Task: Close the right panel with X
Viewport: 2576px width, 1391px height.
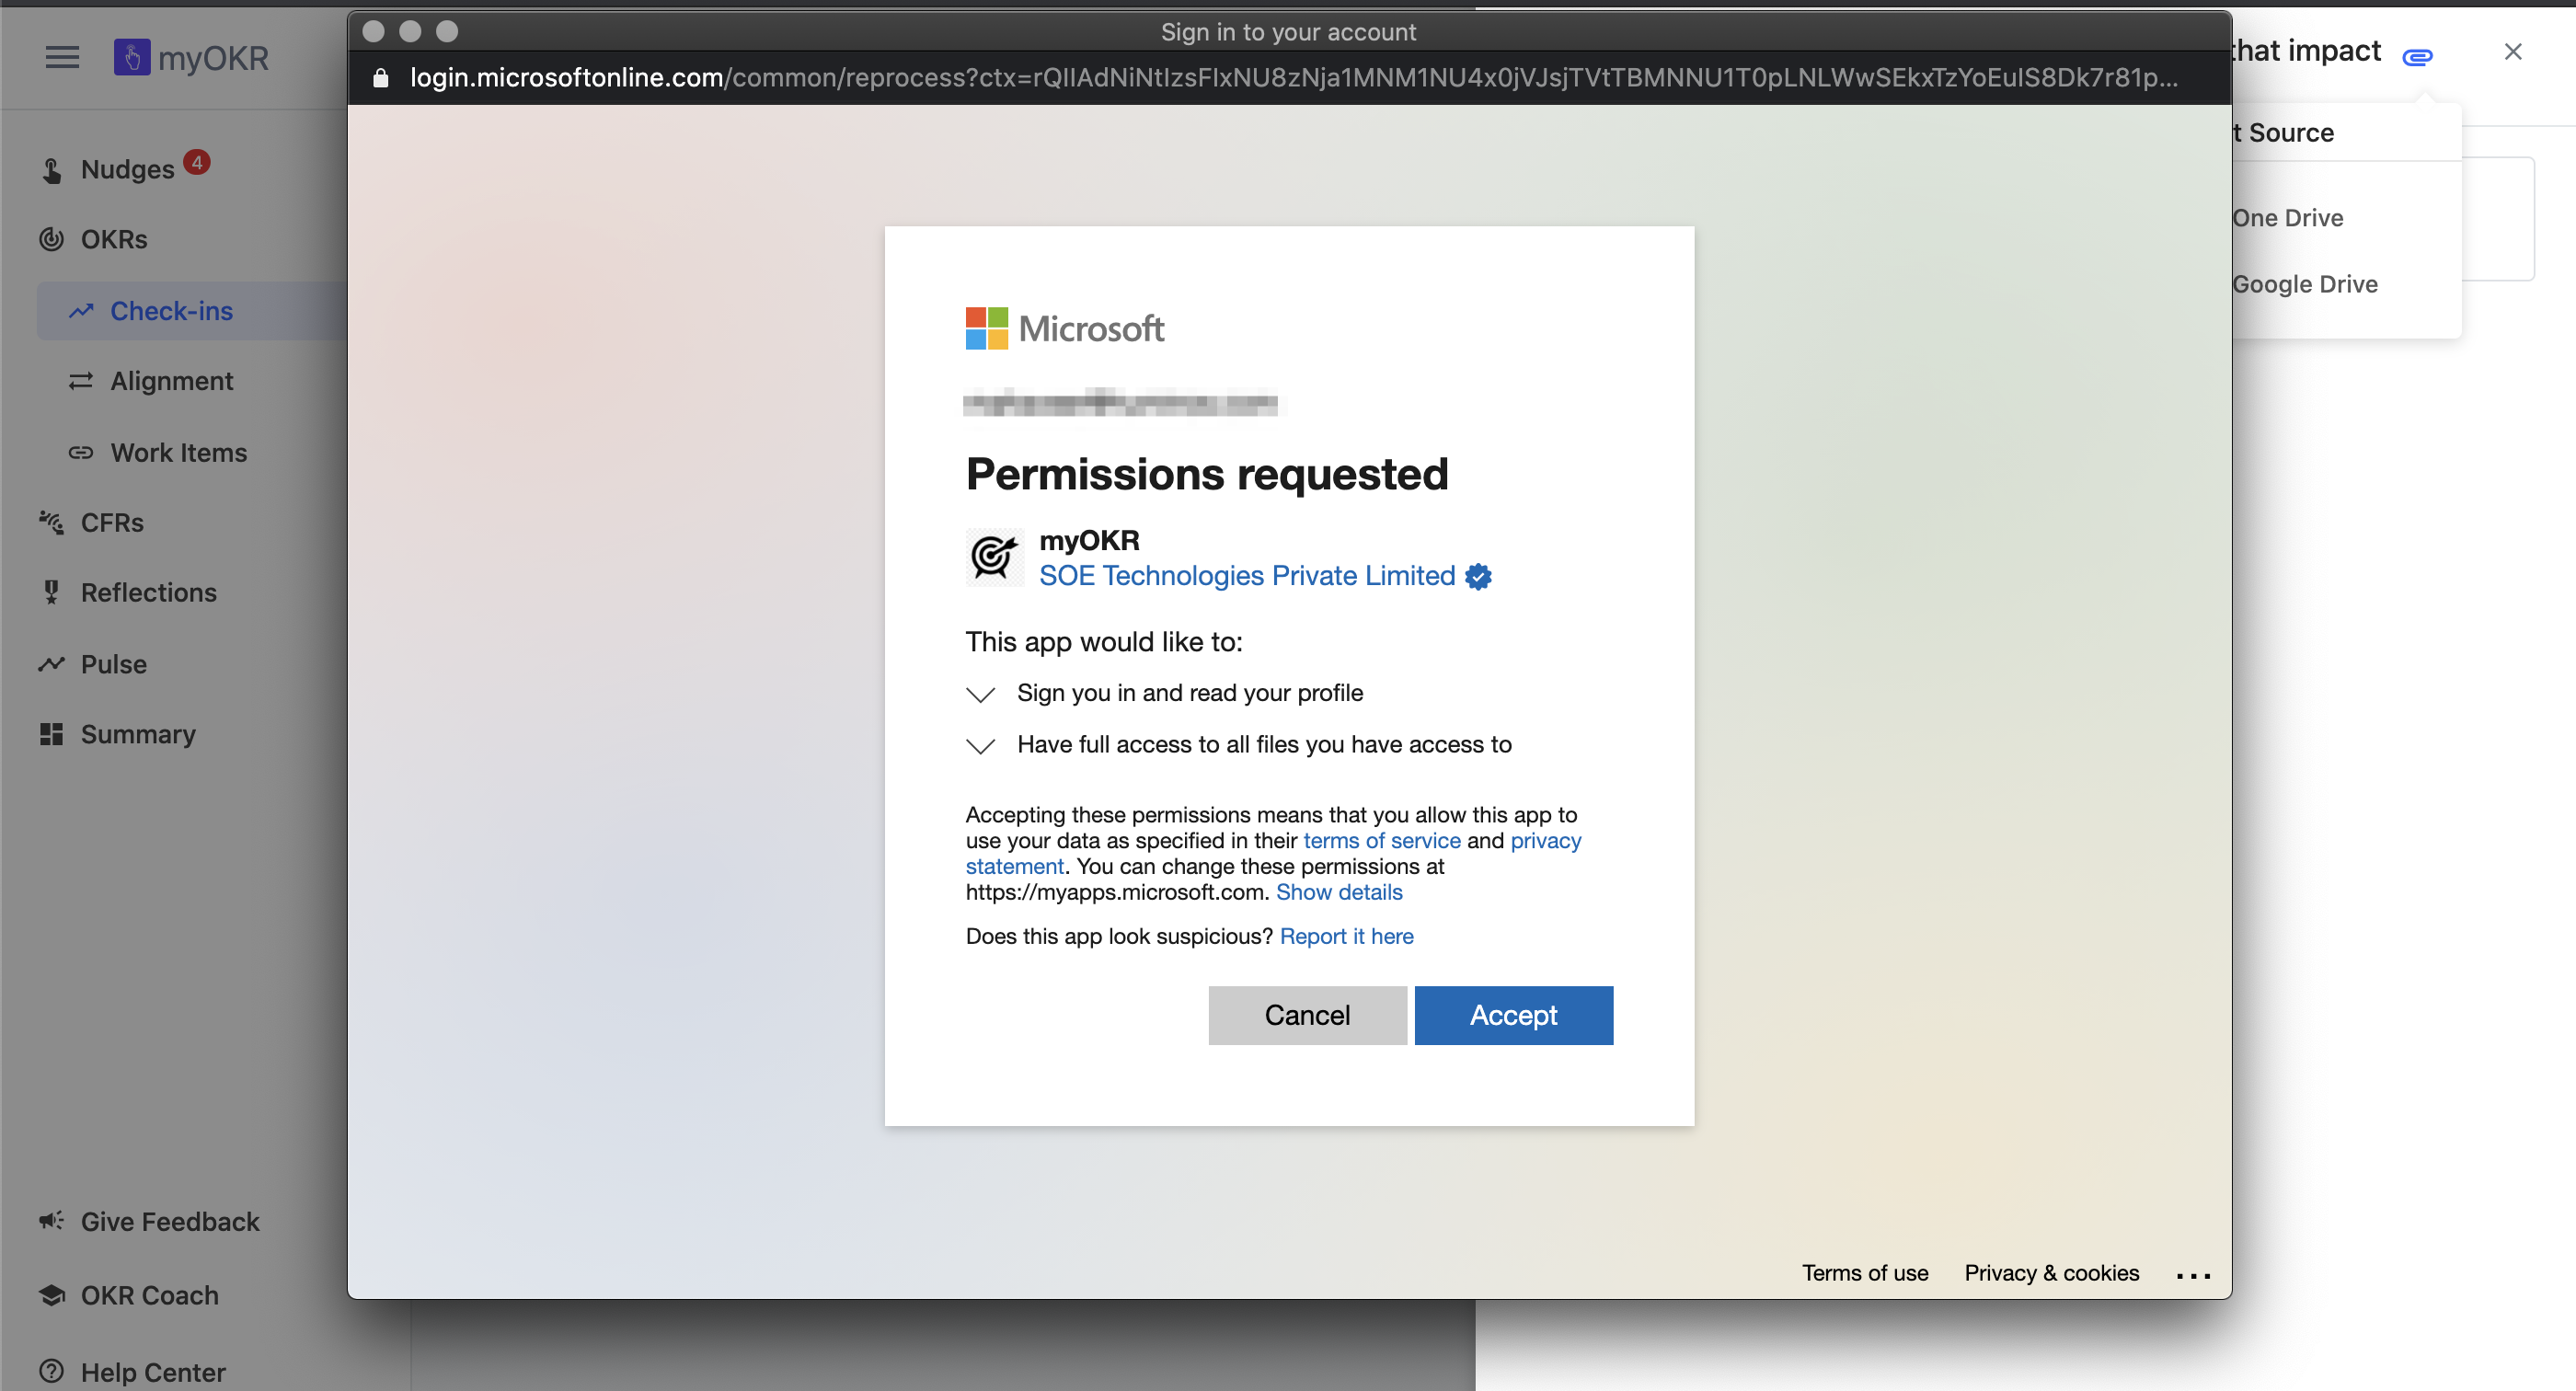Action: (x=2512, y=51)
